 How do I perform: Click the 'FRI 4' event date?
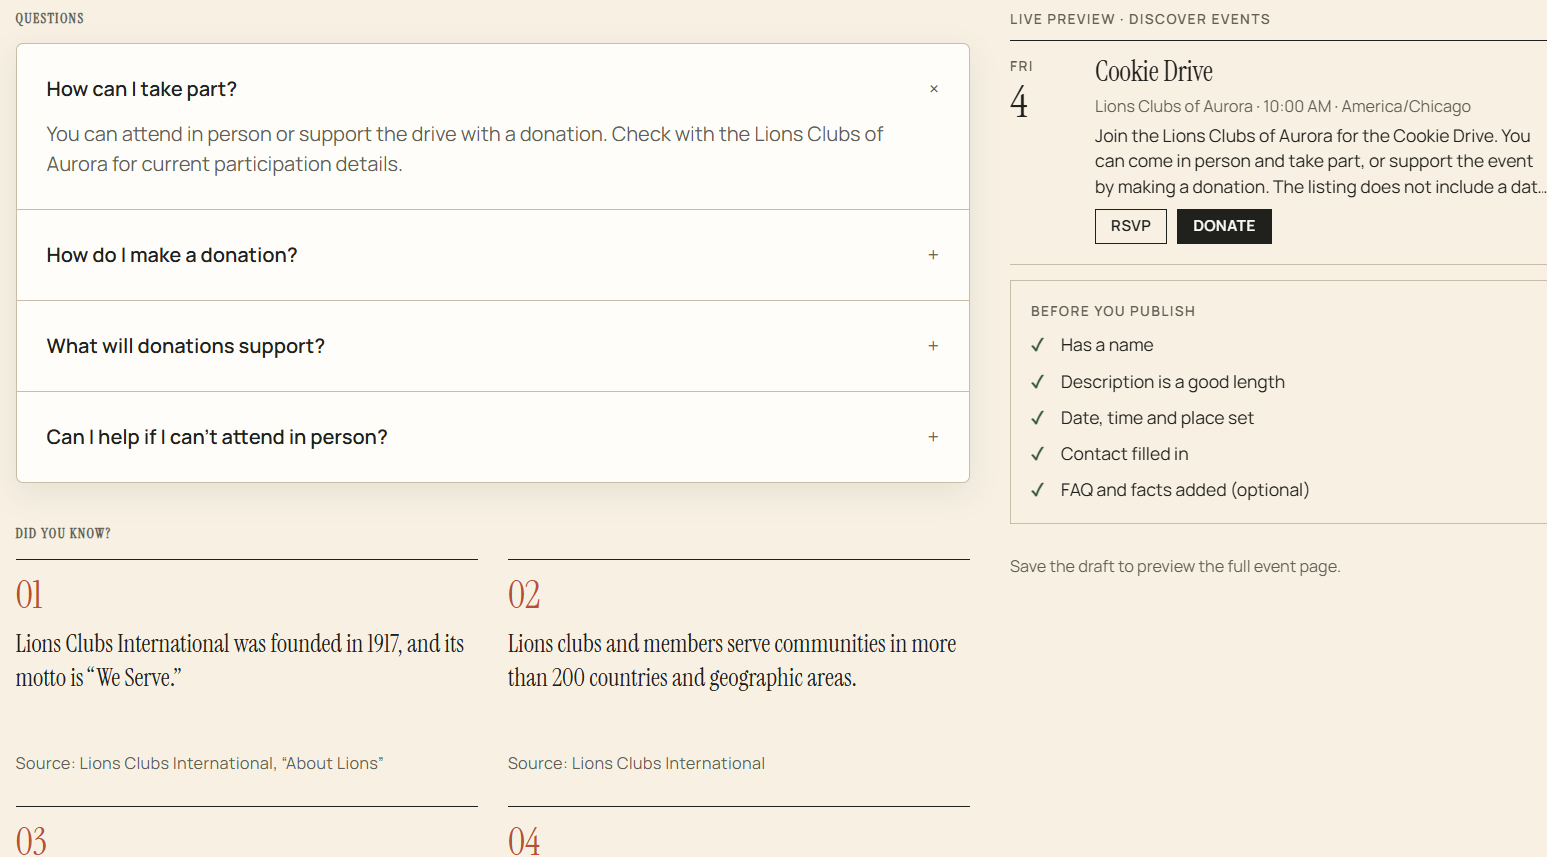[x=1021, y=90]
